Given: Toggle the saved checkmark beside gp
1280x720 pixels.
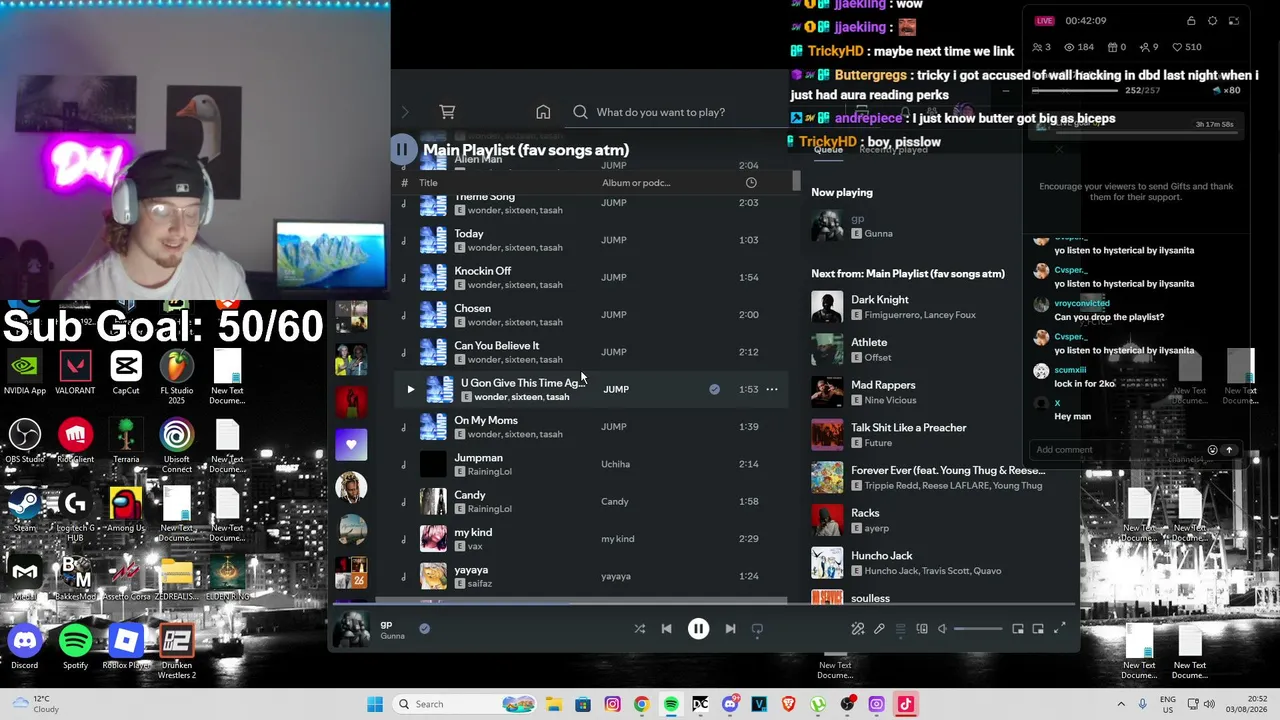Looking at the screenshot, I should [424, 629].
